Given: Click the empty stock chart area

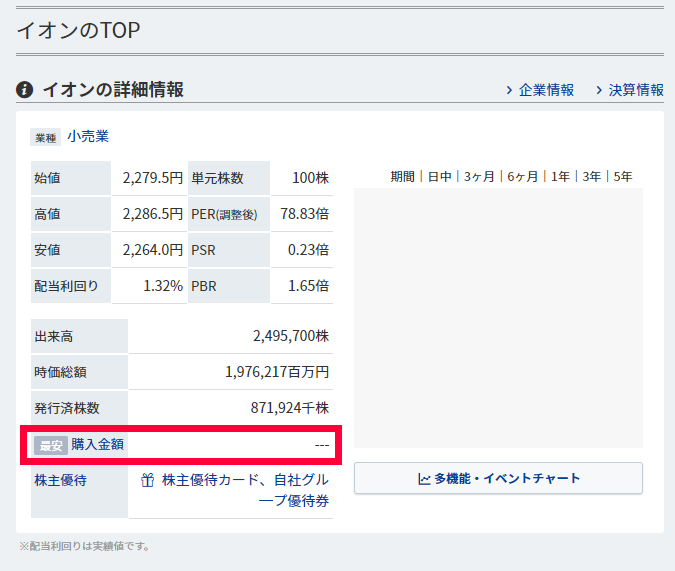Looking at the screenshot, I should pos(498,316).
